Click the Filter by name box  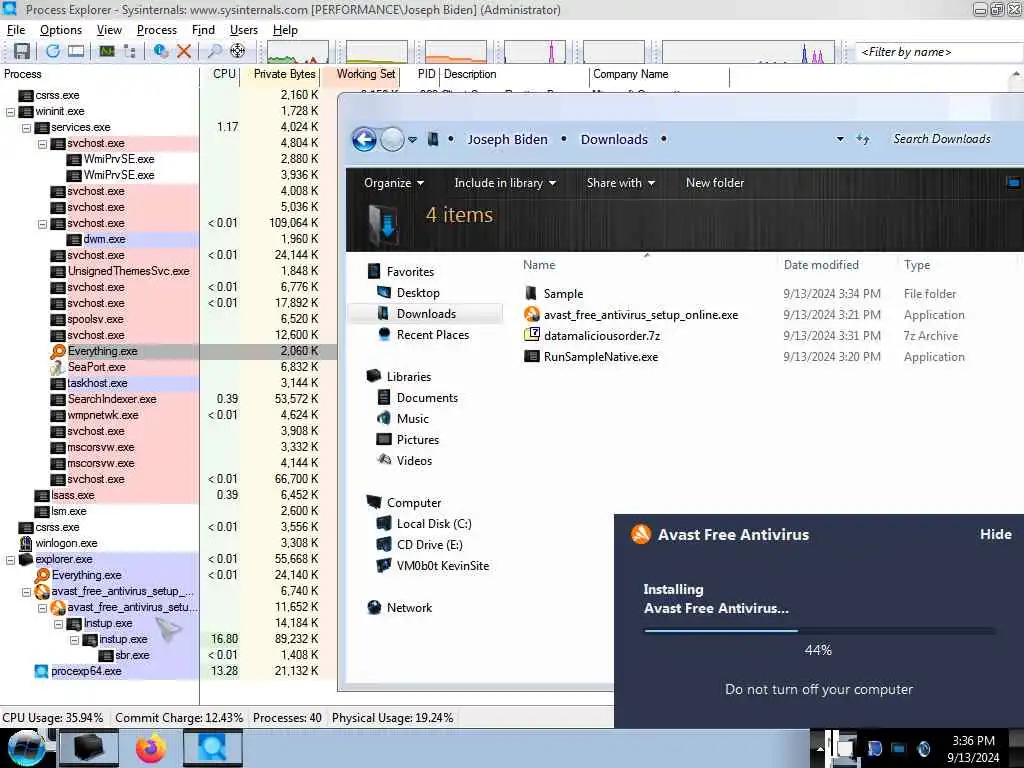tap(939, 52)
